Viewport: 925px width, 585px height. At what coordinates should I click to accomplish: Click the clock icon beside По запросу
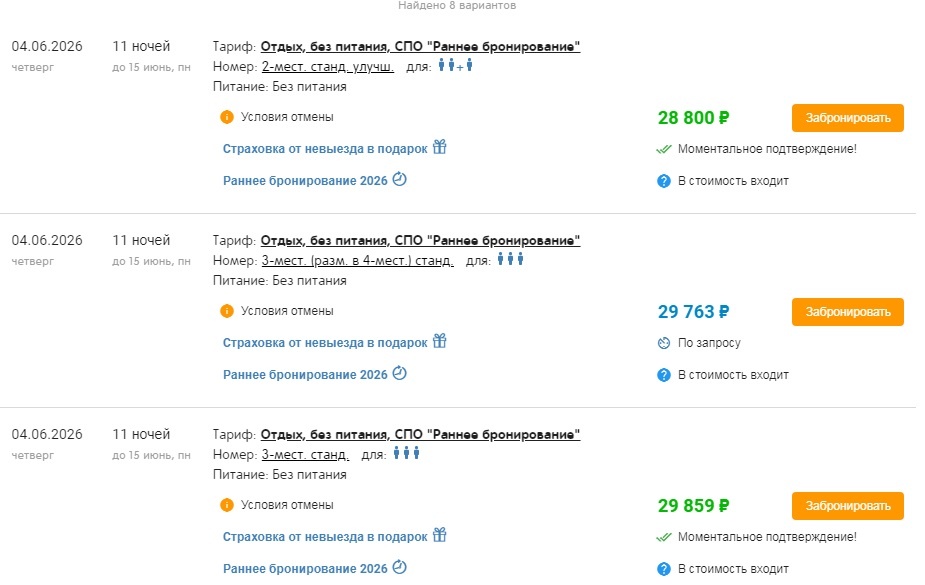(x=663, y=343)
